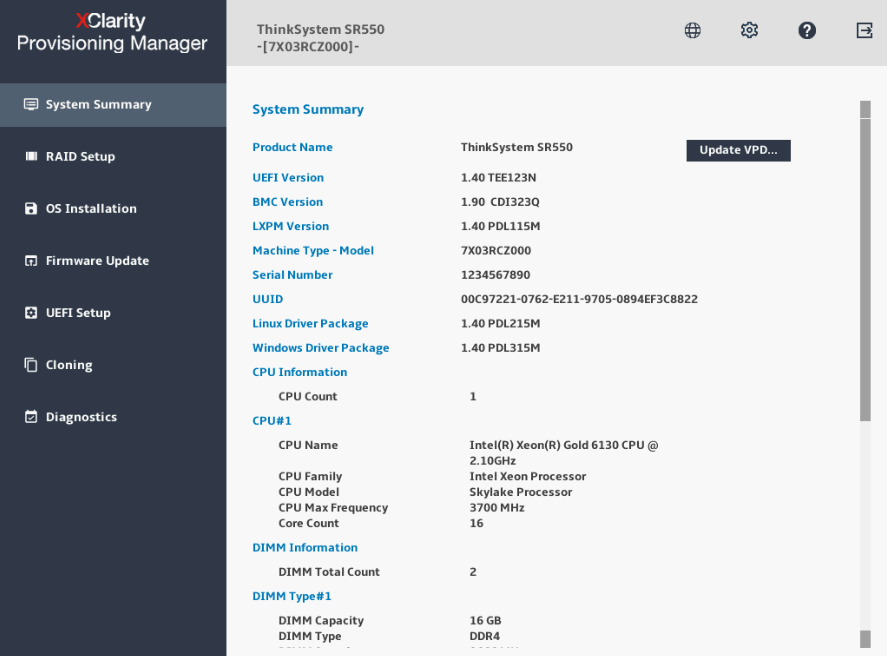Viewport: 887px width, 656px height.
Task: Click the Machine Type - Model label
Action: (313, 251)
